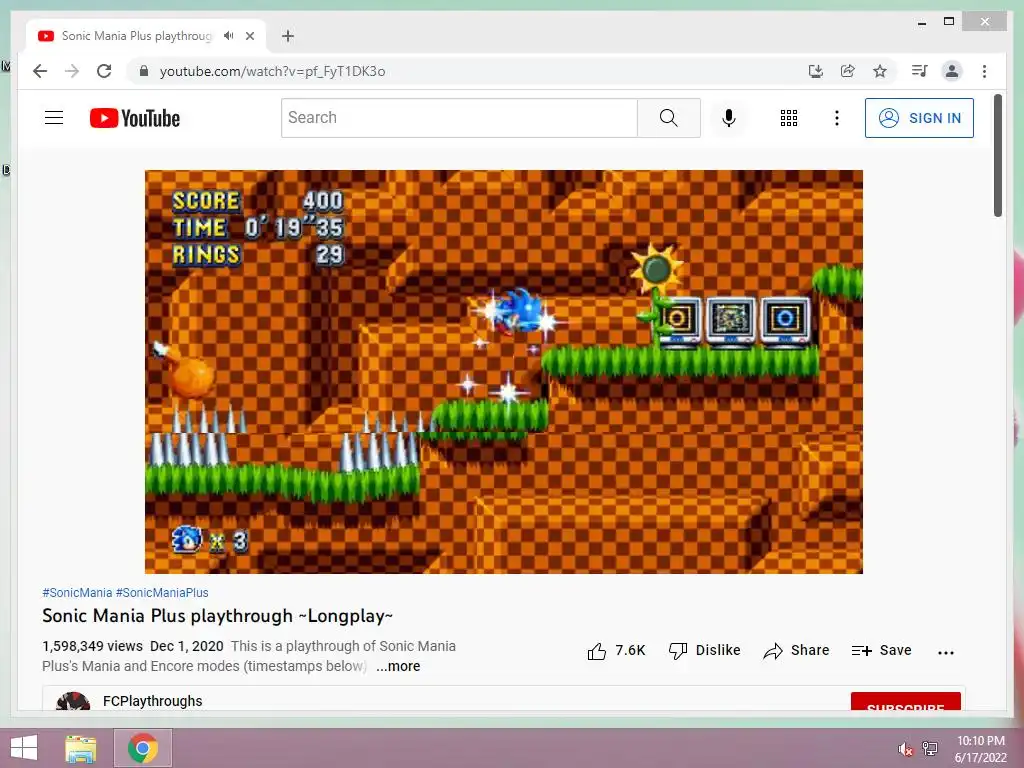Image resolution: width=1024 pixels, height=768 pixels.
Task: Click the page vertical scrollbar thumb
Action: (997, 155)
